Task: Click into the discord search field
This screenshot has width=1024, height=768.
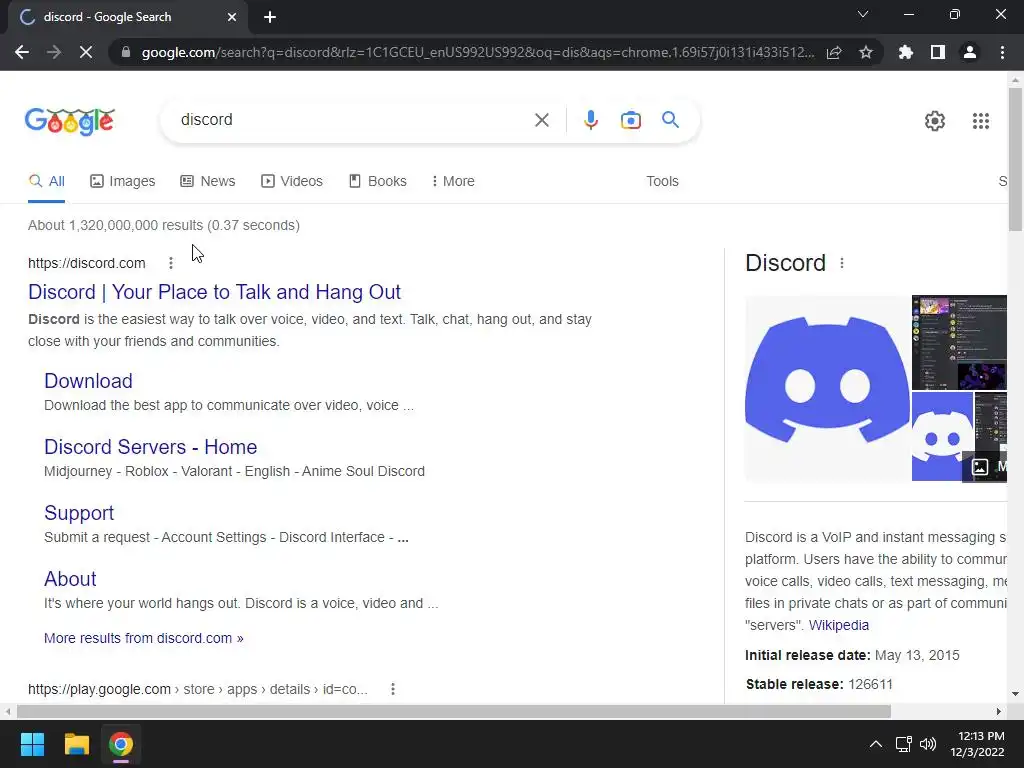Action: point(353,120)
